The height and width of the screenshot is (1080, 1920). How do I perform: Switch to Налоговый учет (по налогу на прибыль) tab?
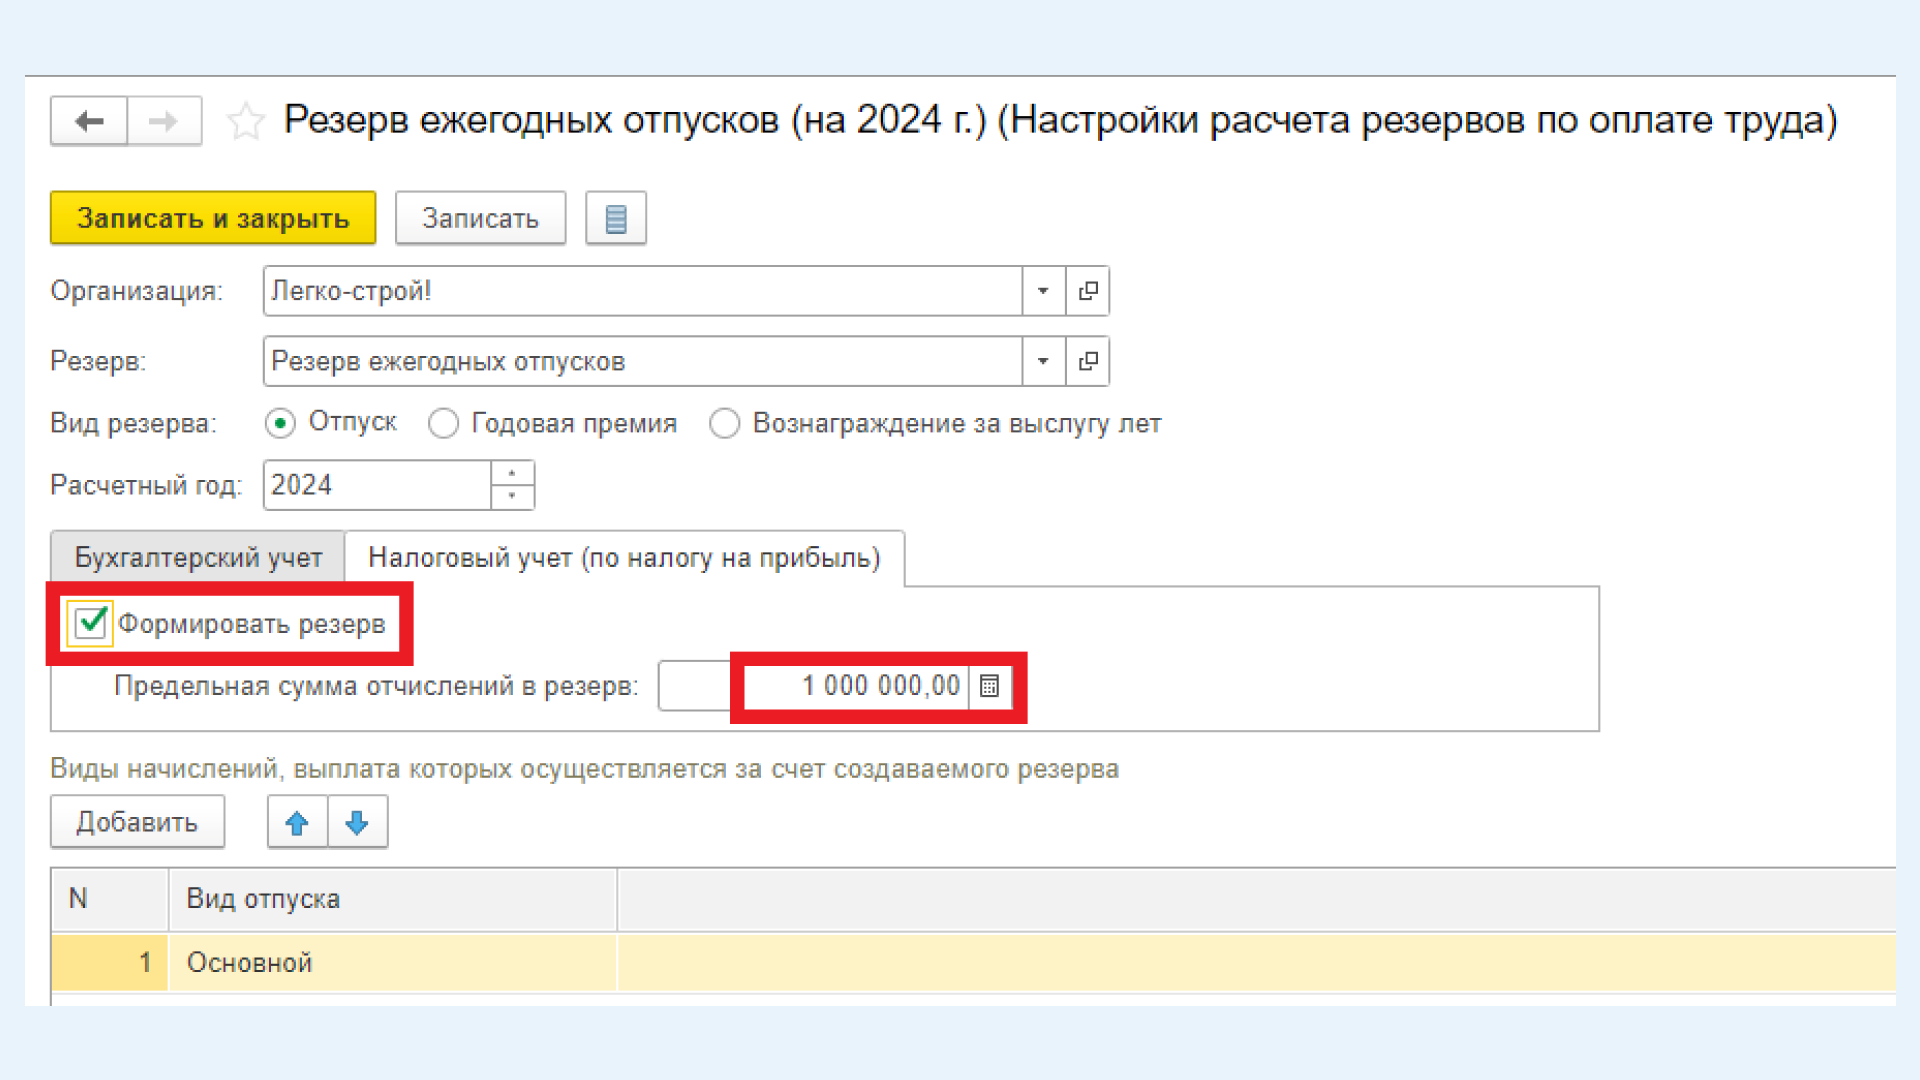pos(625,558)
